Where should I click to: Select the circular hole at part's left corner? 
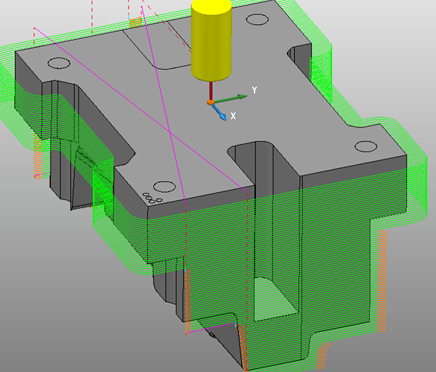(59, 63)
